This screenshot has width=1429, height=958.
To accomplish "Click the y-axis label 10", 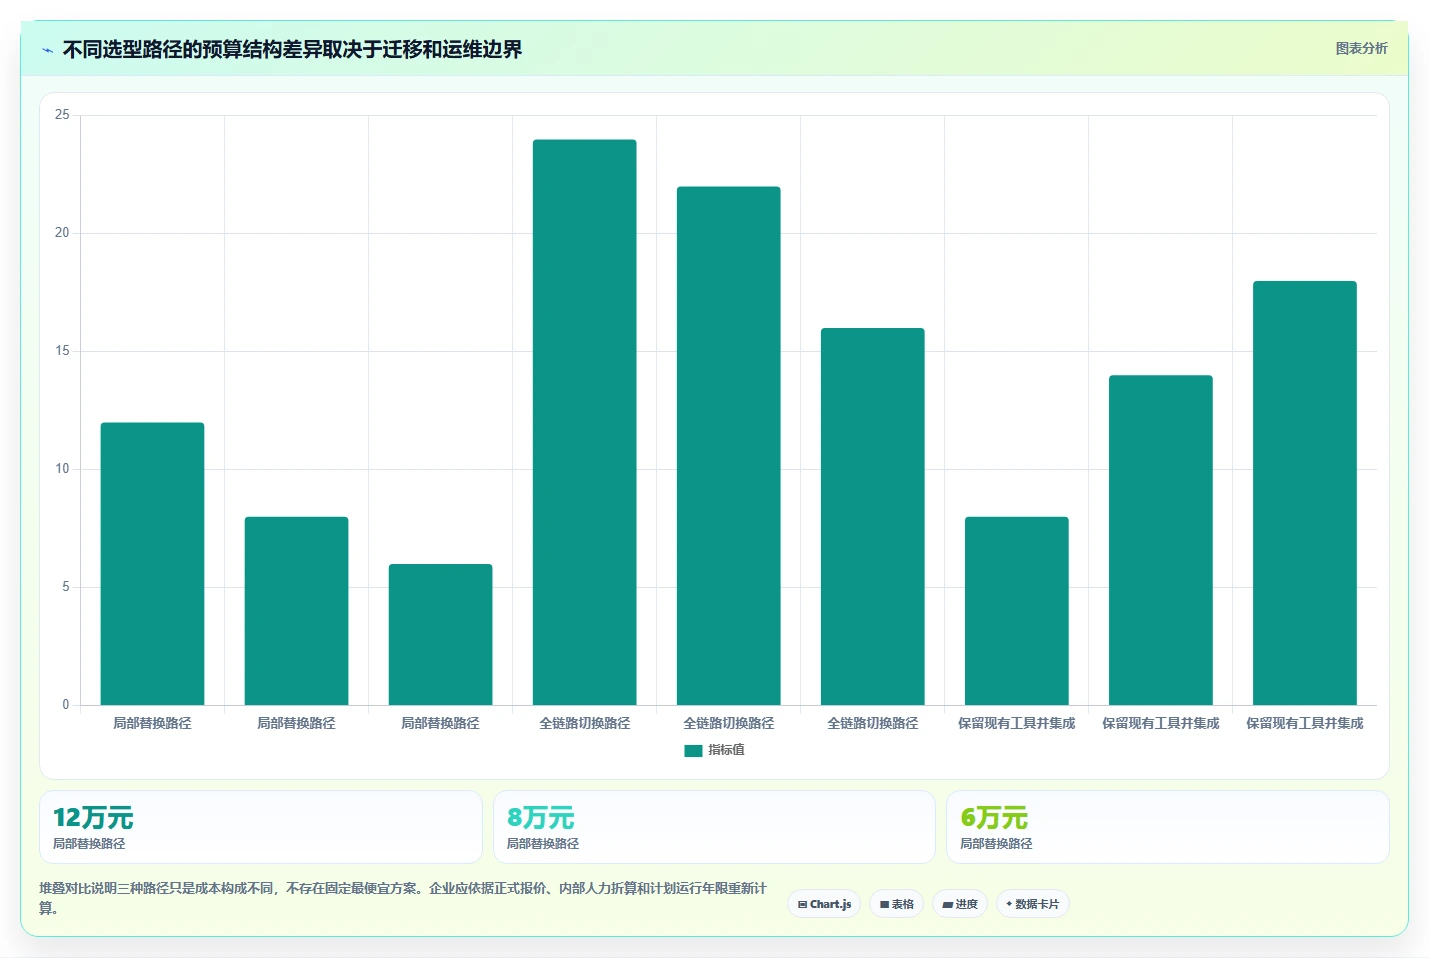I will pos(62,469).
